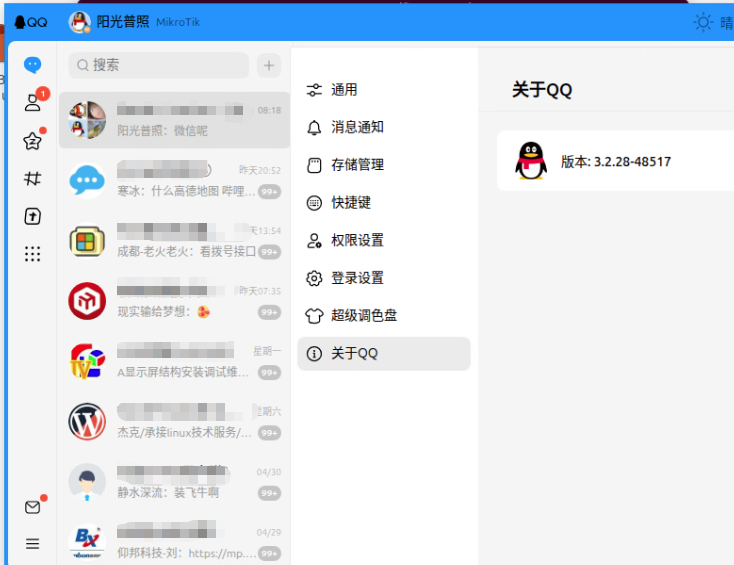The height and width of the screenshot is (565, 734).
Task: Click the red MikroTik cube avatar
Action: 87,301
